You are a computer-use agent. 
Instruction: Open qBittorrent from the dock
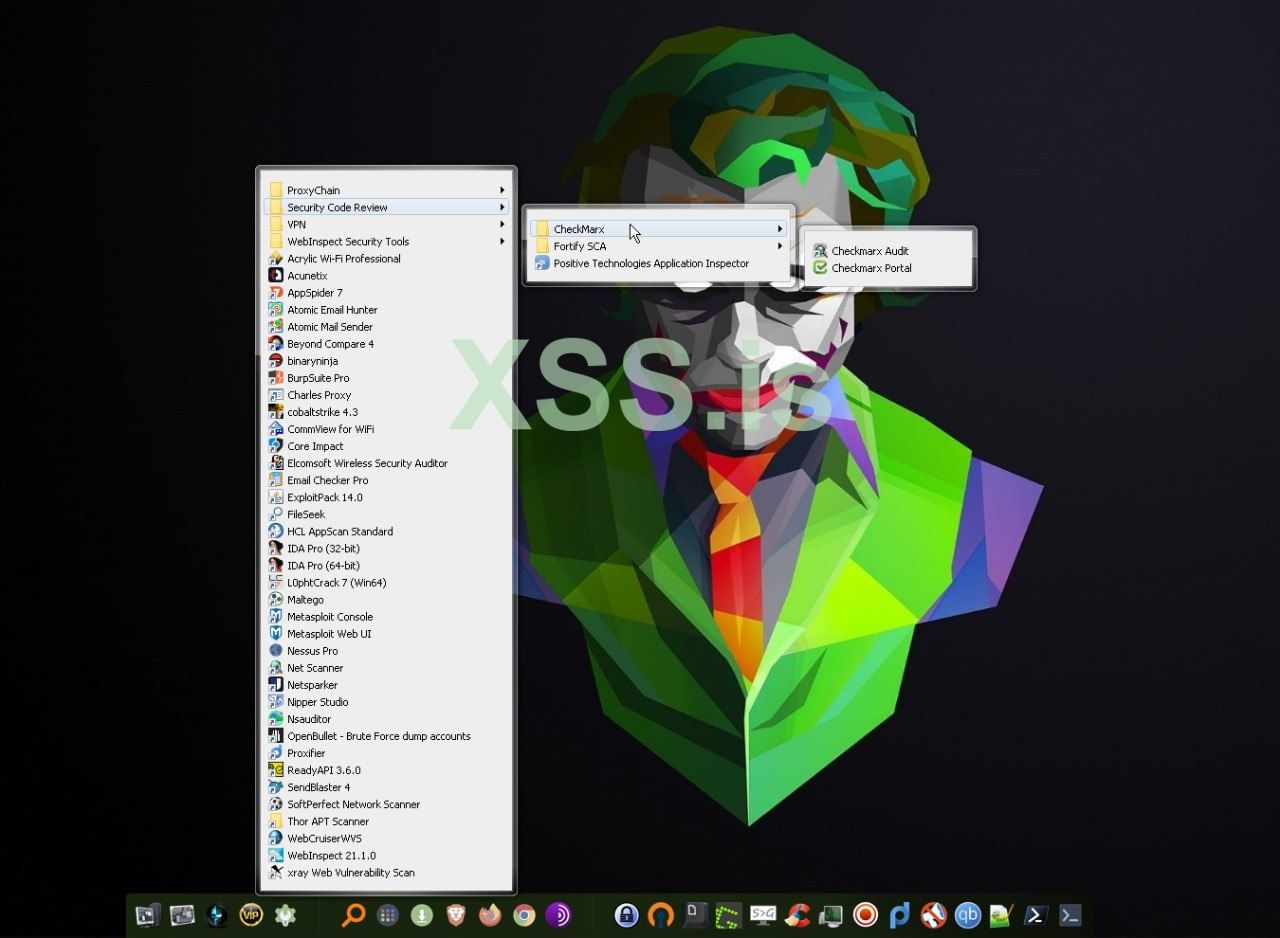[967, 914]
